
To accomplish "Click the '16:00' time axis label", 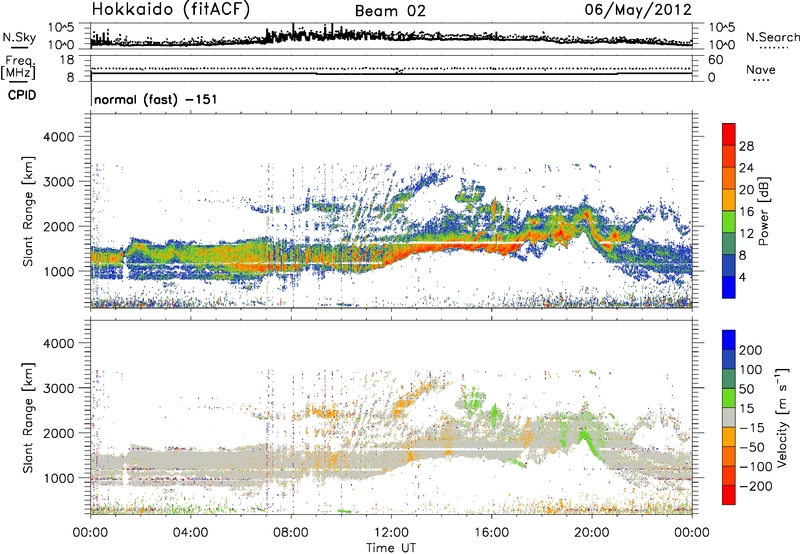I will pyautogui.click(x=492, y=533).
